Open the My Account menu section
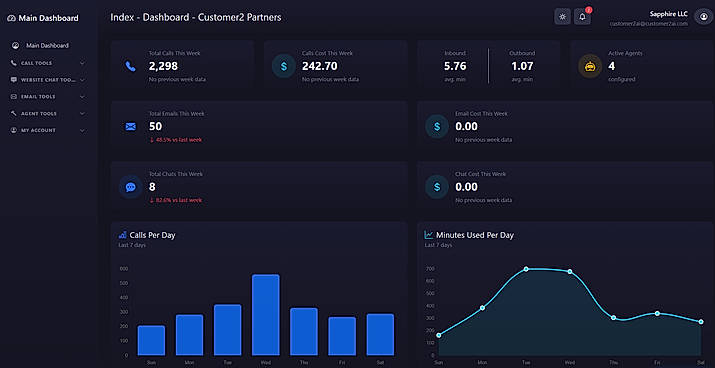715x368 pixels. pyautogui.click(x=47, y=130)
